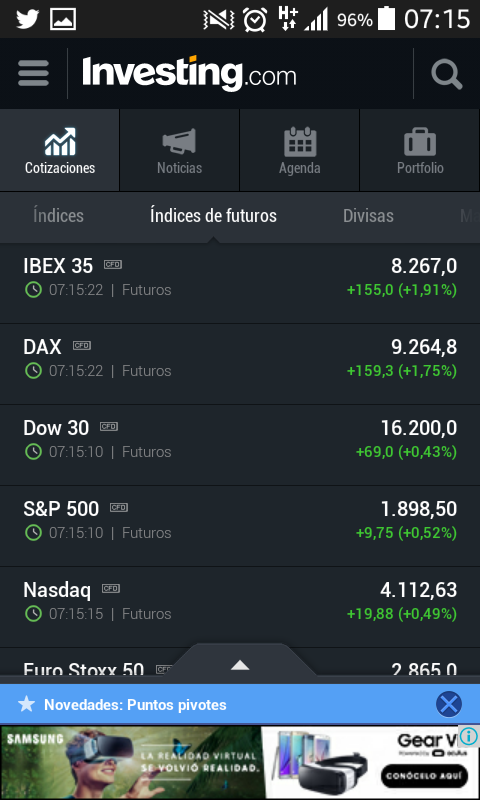
Task: Tap the search magnifier icon
Action: 447,74
